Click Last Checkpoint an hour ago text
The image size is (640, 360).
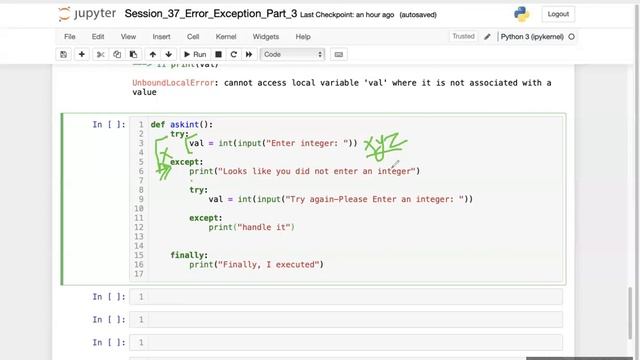pos(347,15)
